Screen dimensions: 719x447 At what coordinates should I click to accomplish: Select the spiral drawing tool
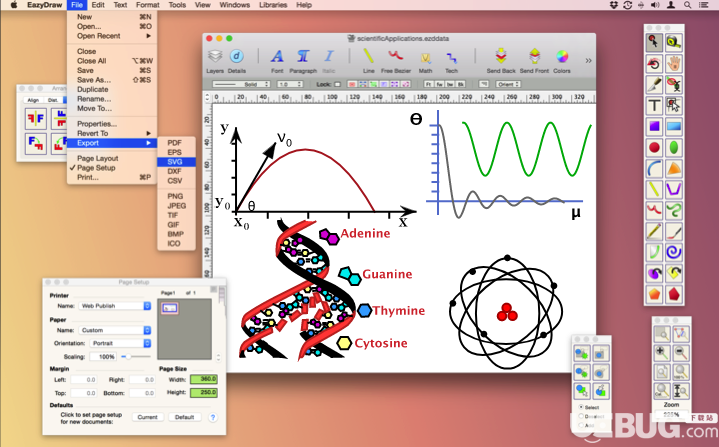point(674,252)
